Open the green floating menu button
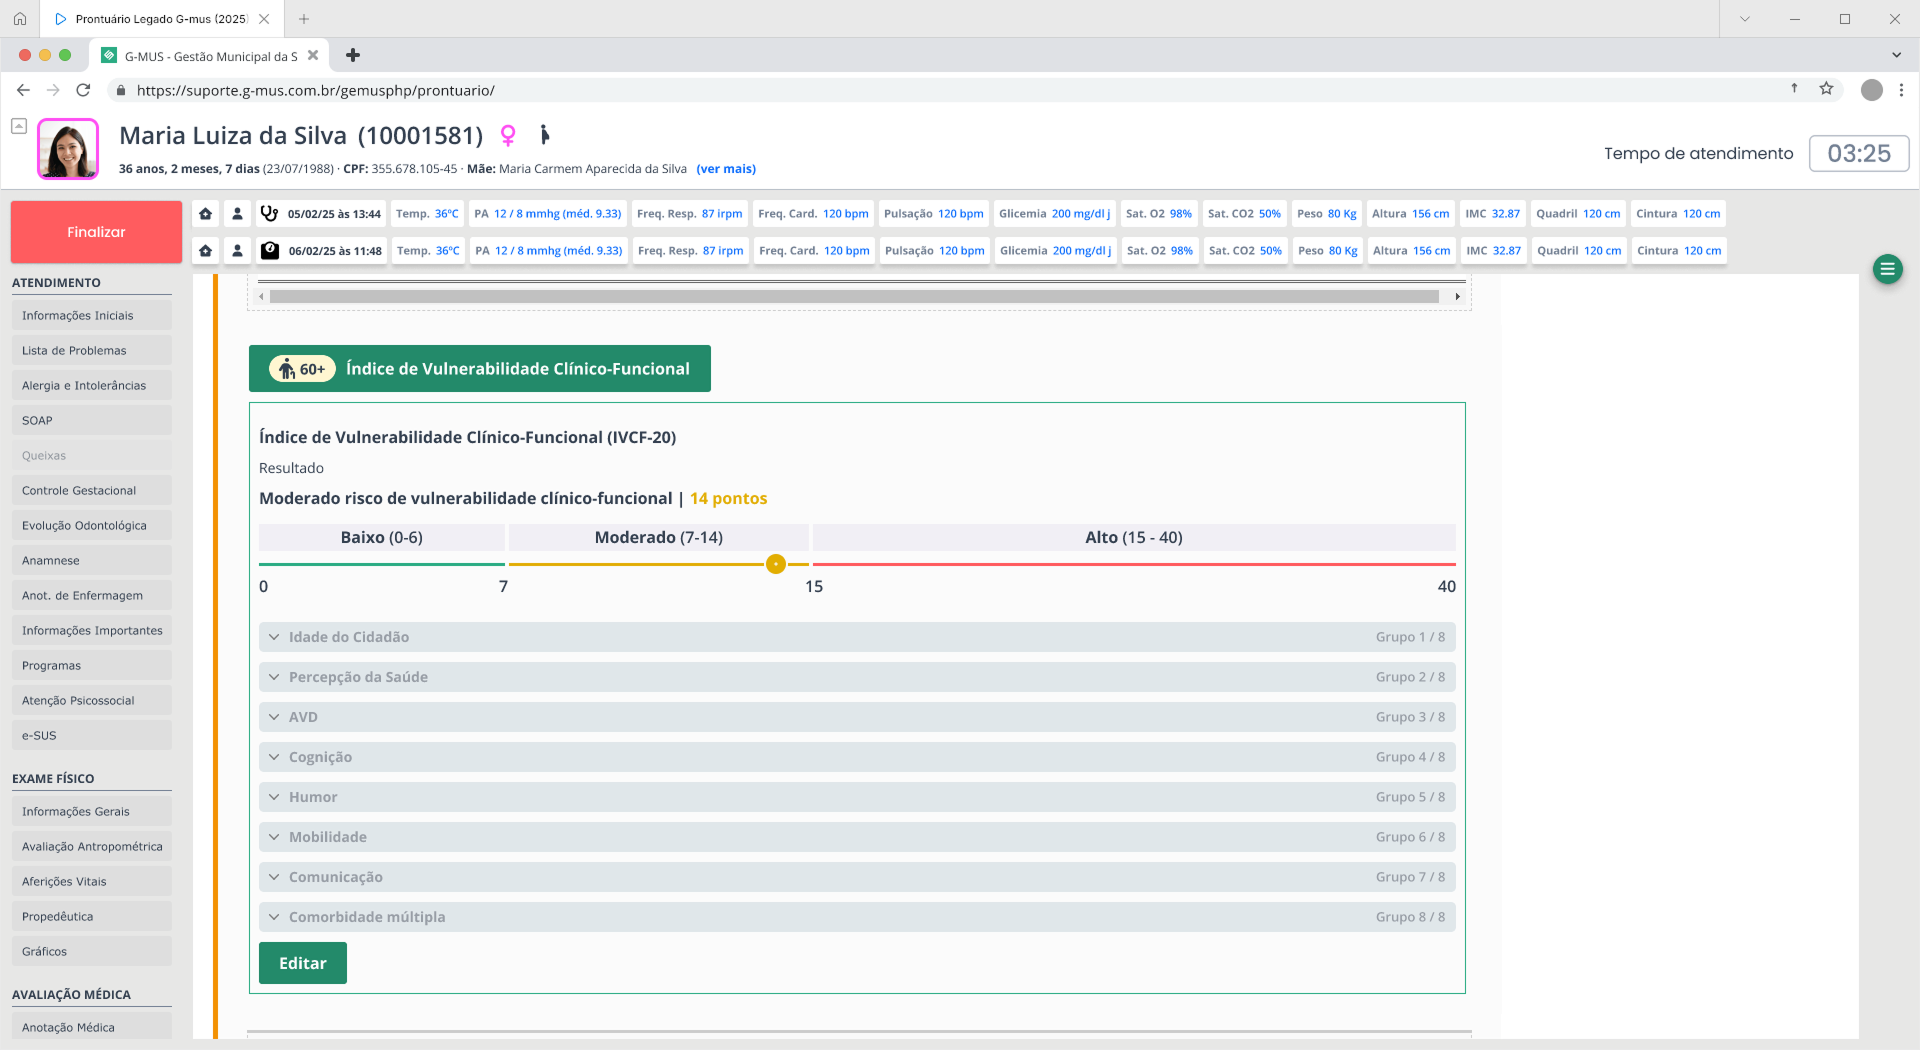Image resolution: width=1920 pixels, height=1050 pixels. (x=1888, y=269)
